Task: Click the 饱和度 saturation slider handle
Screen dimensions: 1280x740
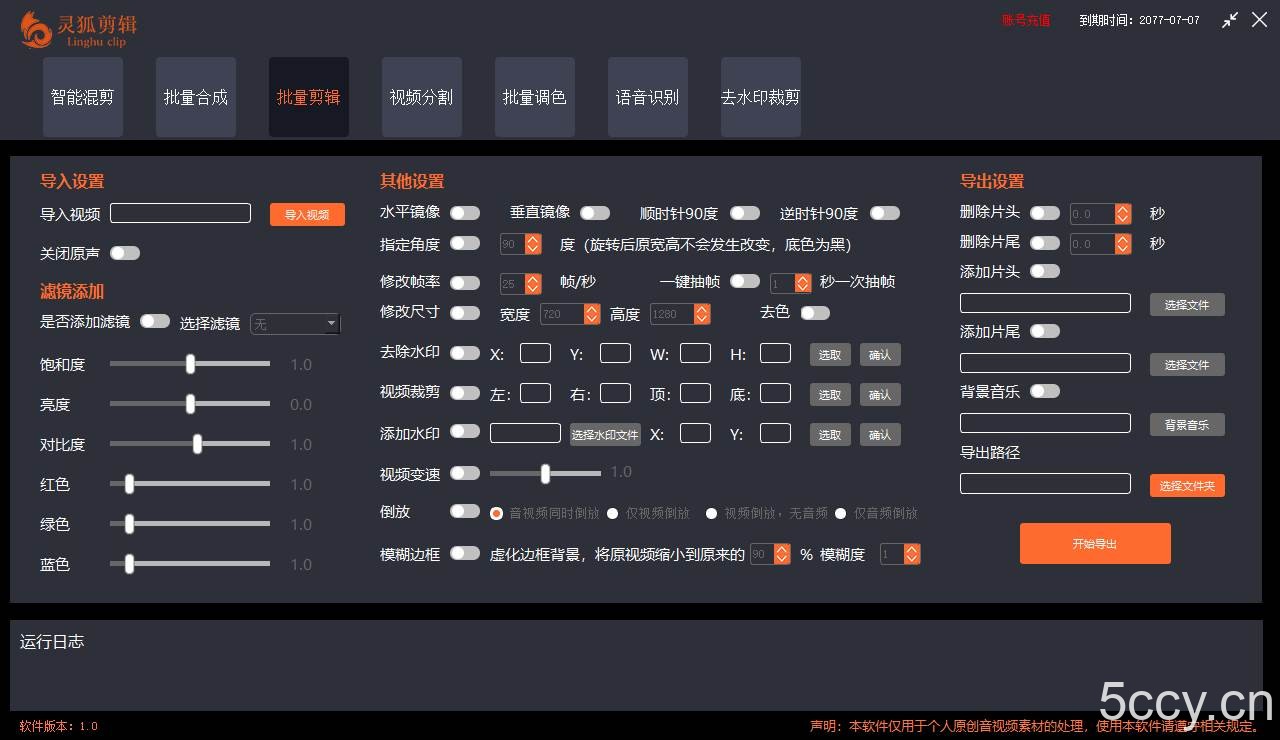Action: click(190, 364)
